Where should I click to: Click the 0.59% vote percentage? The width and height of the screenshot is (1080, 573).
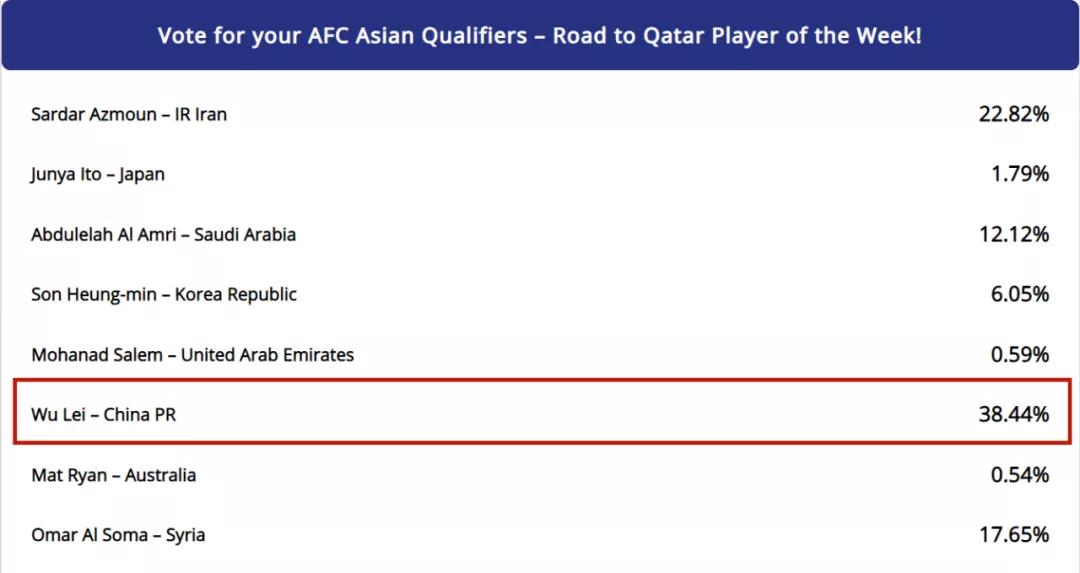coord(1020,354)
